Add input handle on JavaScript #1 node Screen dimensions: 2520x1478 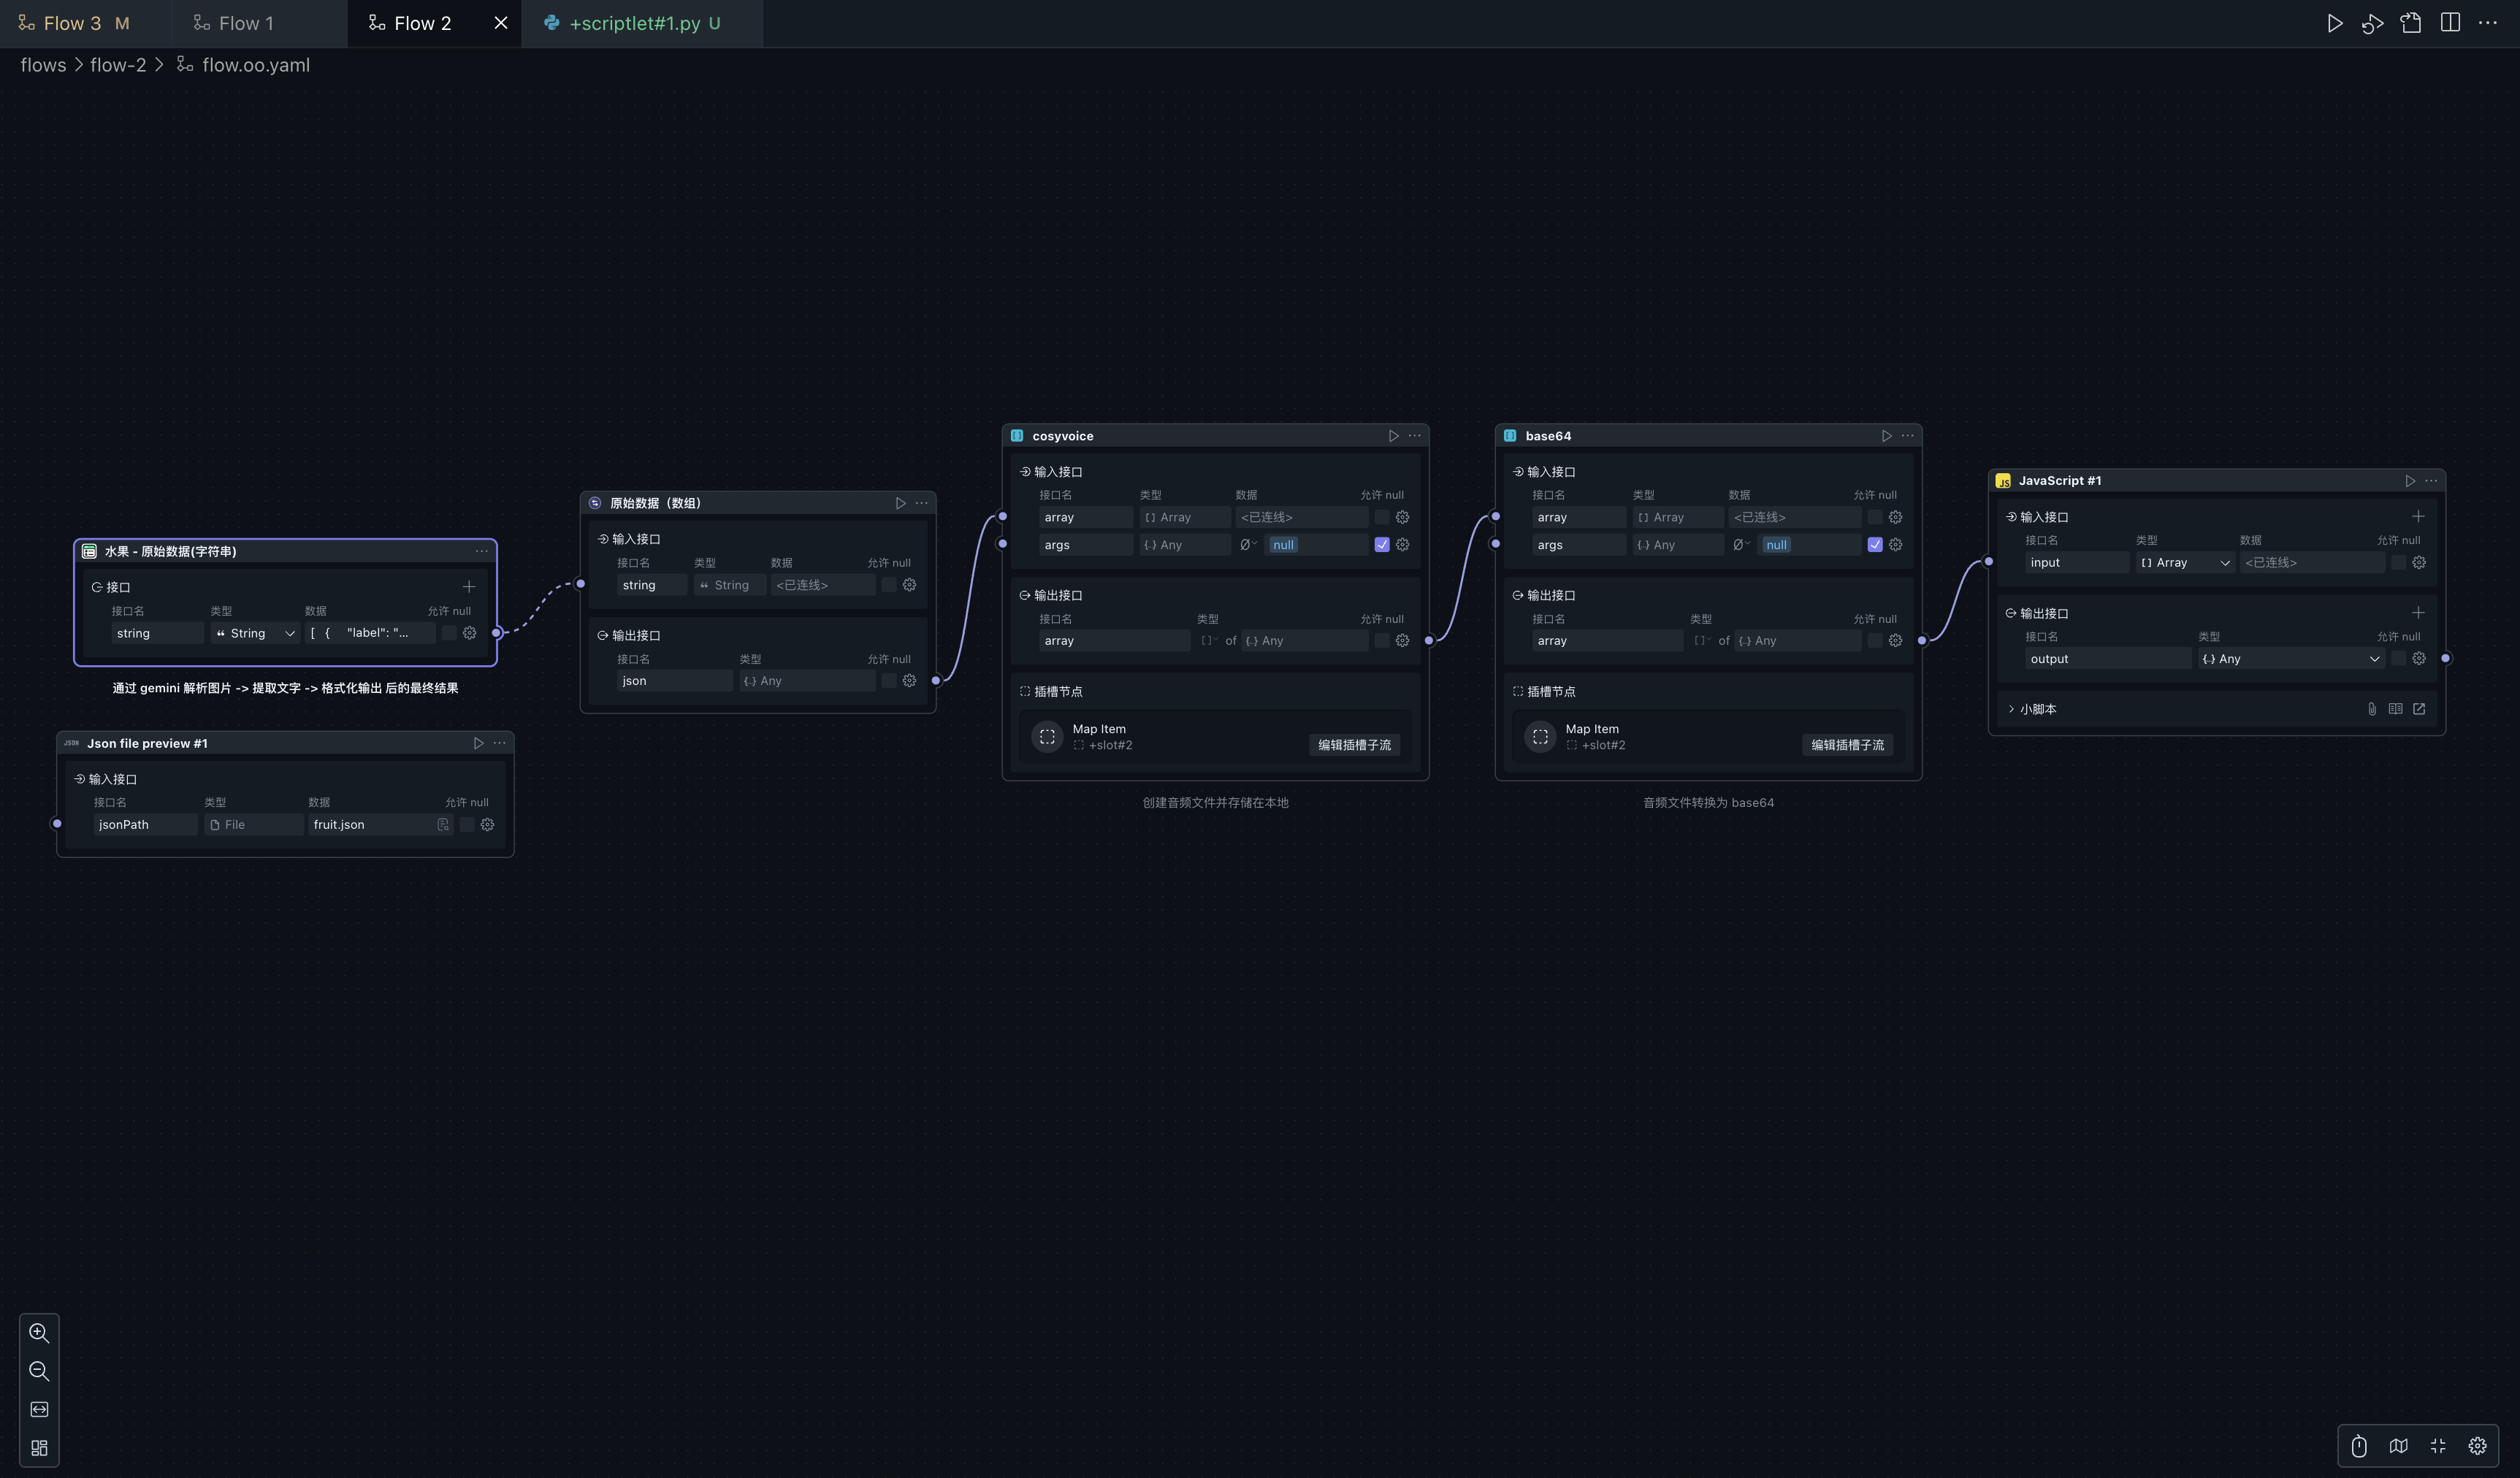2418,517
